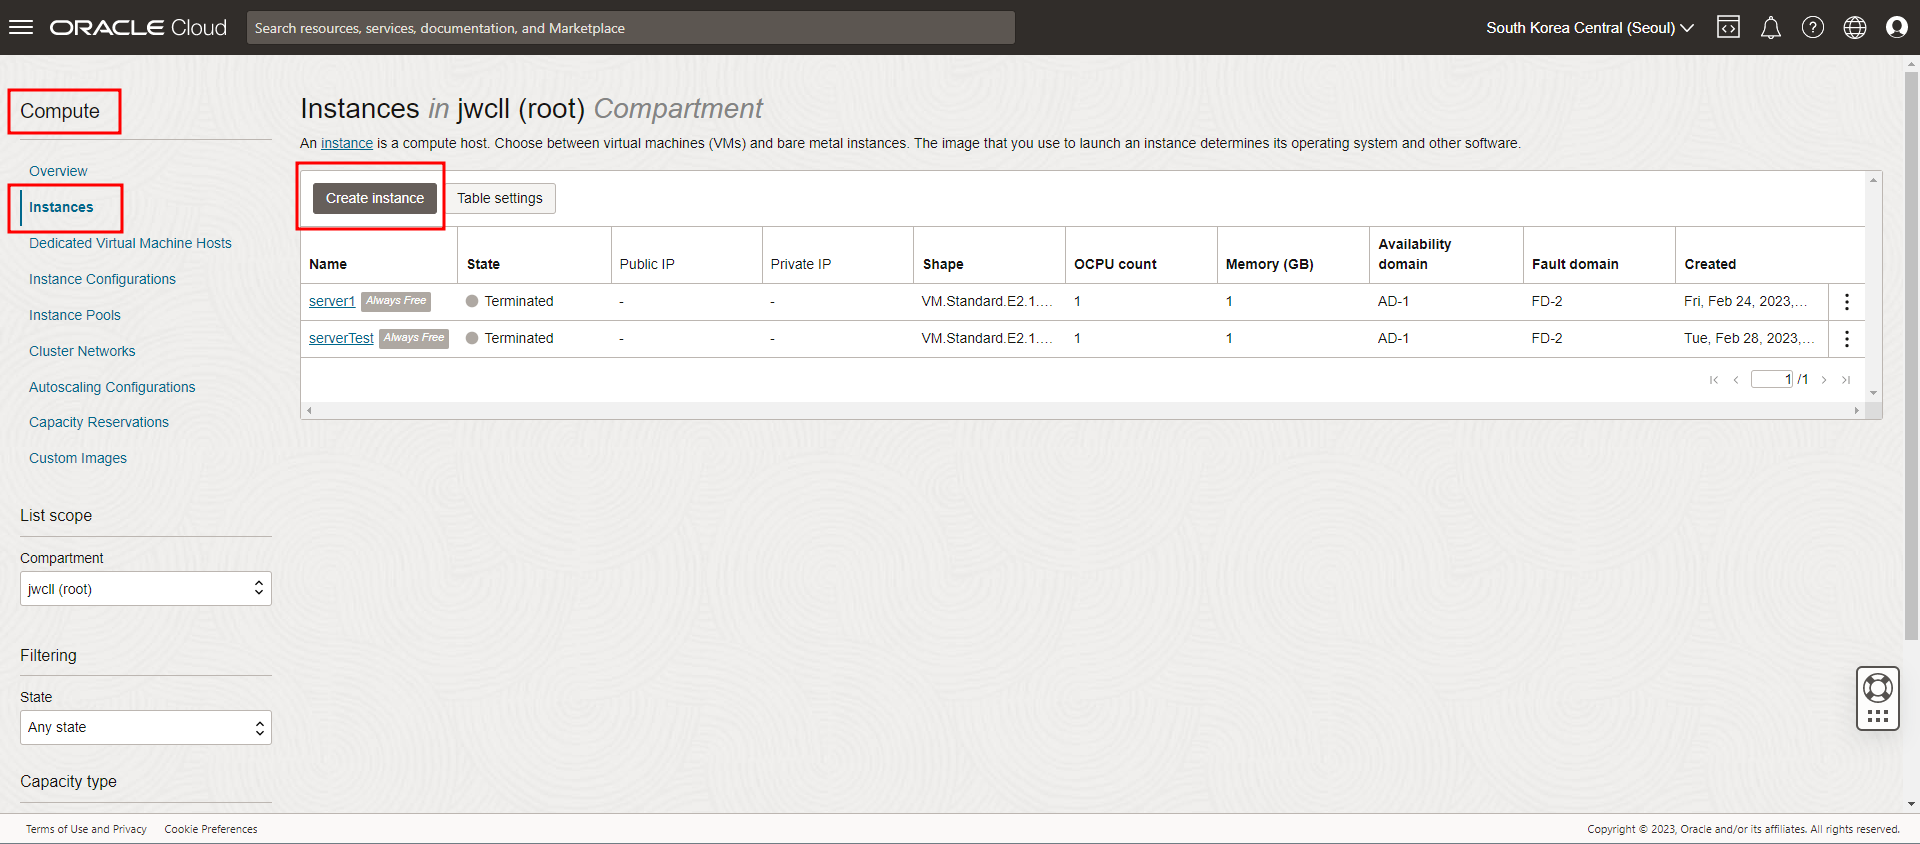Open Dedicated Virtual Machine Hosts

coord(130,243)
